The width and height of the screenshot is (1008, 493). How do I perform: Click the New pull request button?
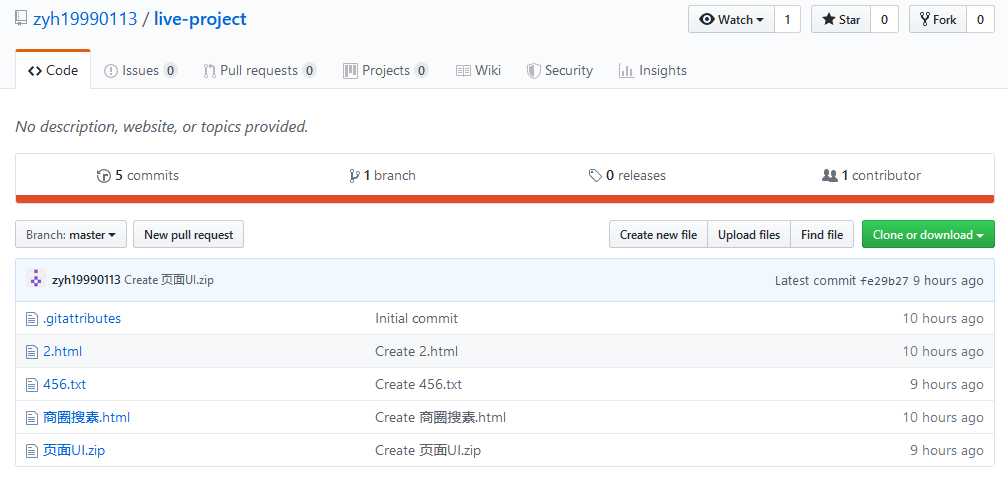(188, 235)
